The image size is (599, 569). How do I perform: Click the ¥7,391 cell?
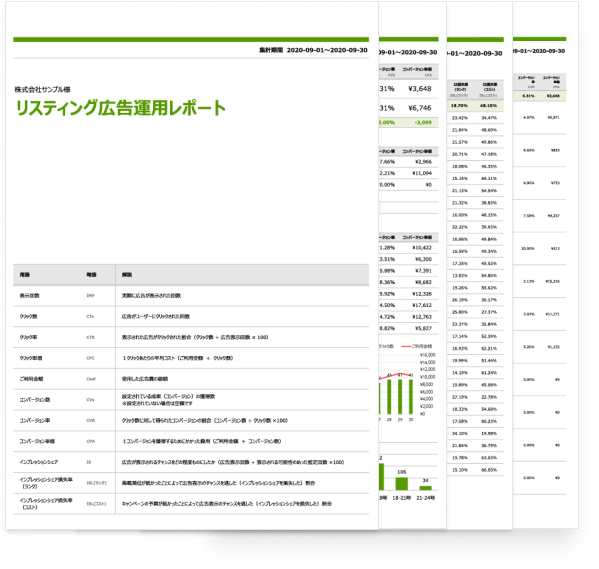pyautogui.click(x=423, y=271)
